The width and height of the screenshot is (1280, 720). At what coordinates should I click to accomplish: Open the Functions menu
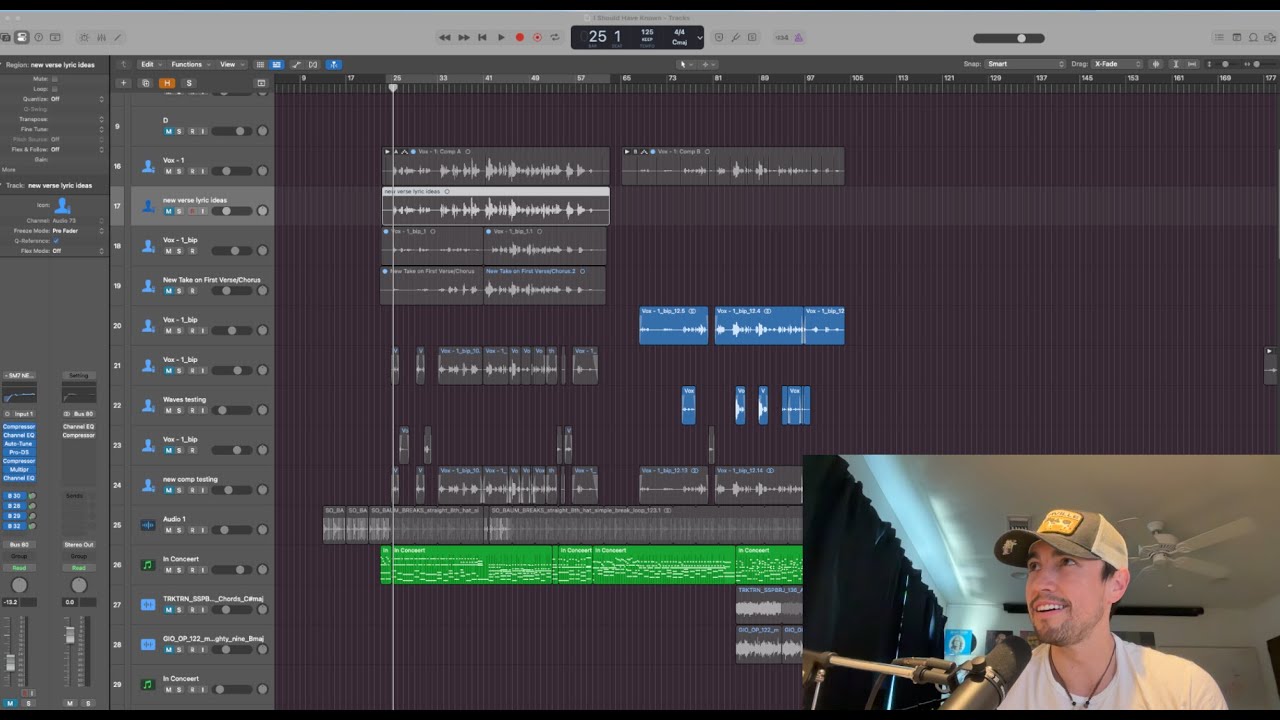[189, 64]
